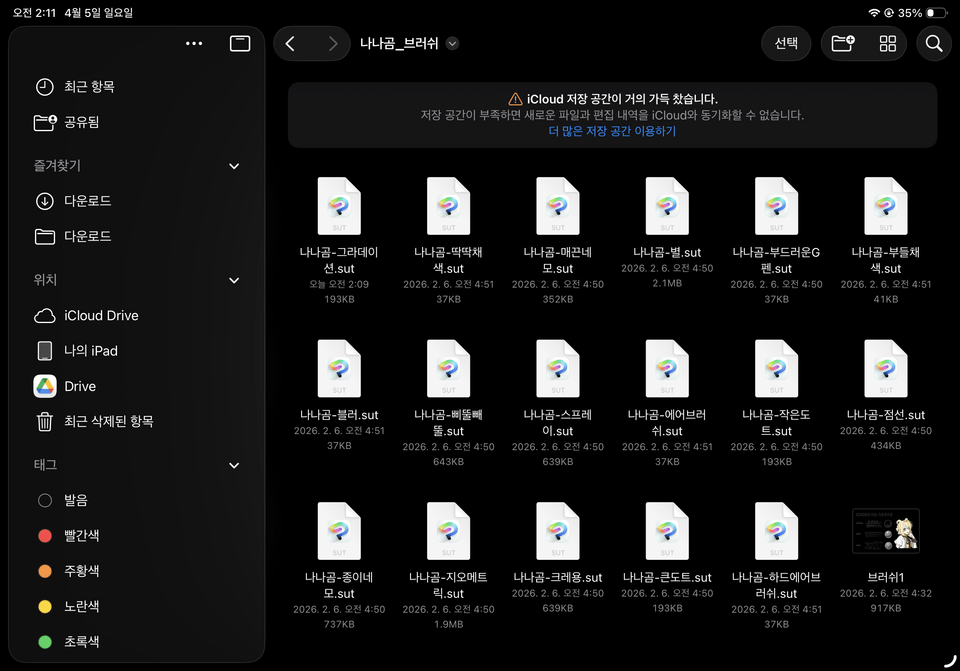This screenshot has height=671, width=960.
Task: Open 나의 iPad from the sidebar
Action: tap(90, 350)
